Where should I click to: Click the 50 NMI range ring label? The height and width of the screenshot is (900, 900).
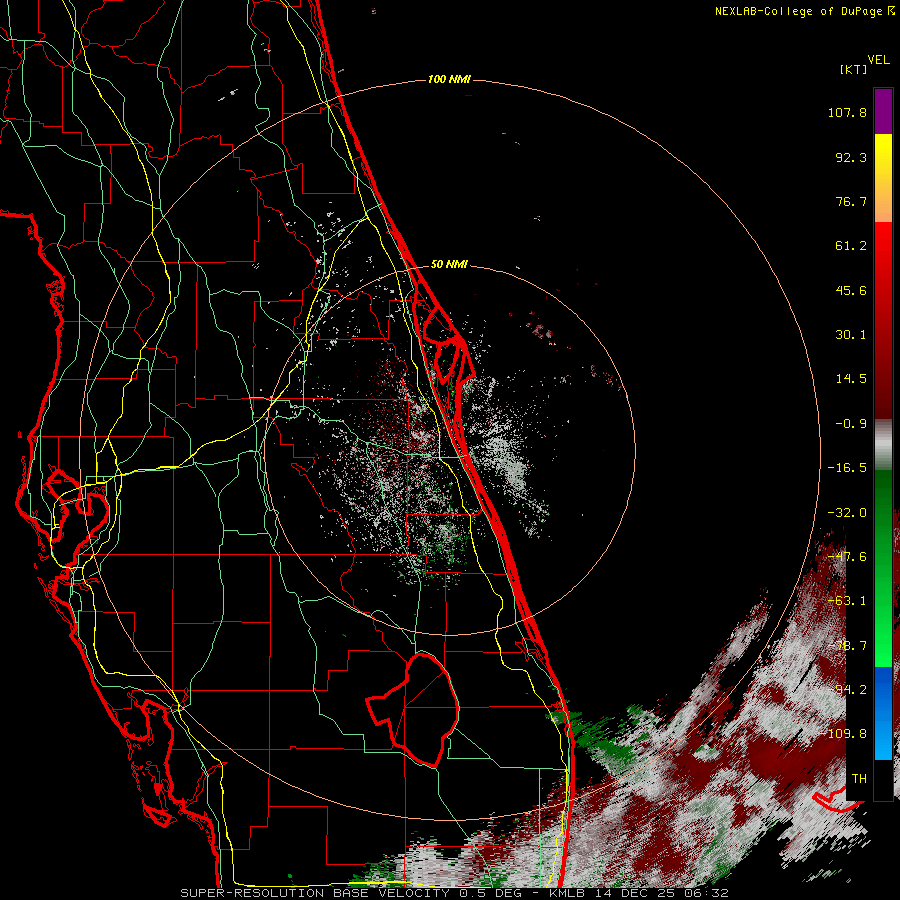[449, 264]
